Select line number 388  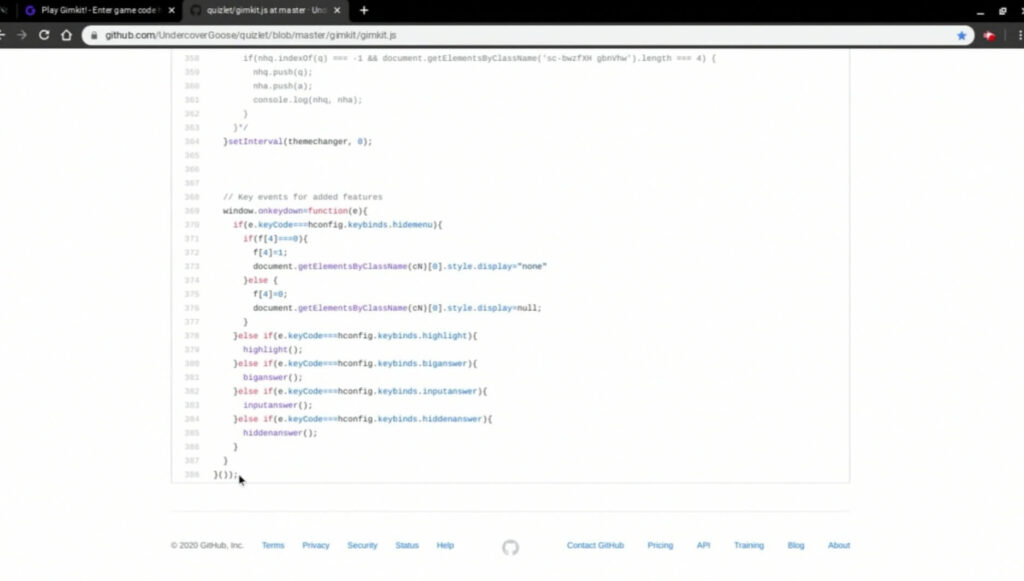tap(191, 475)
